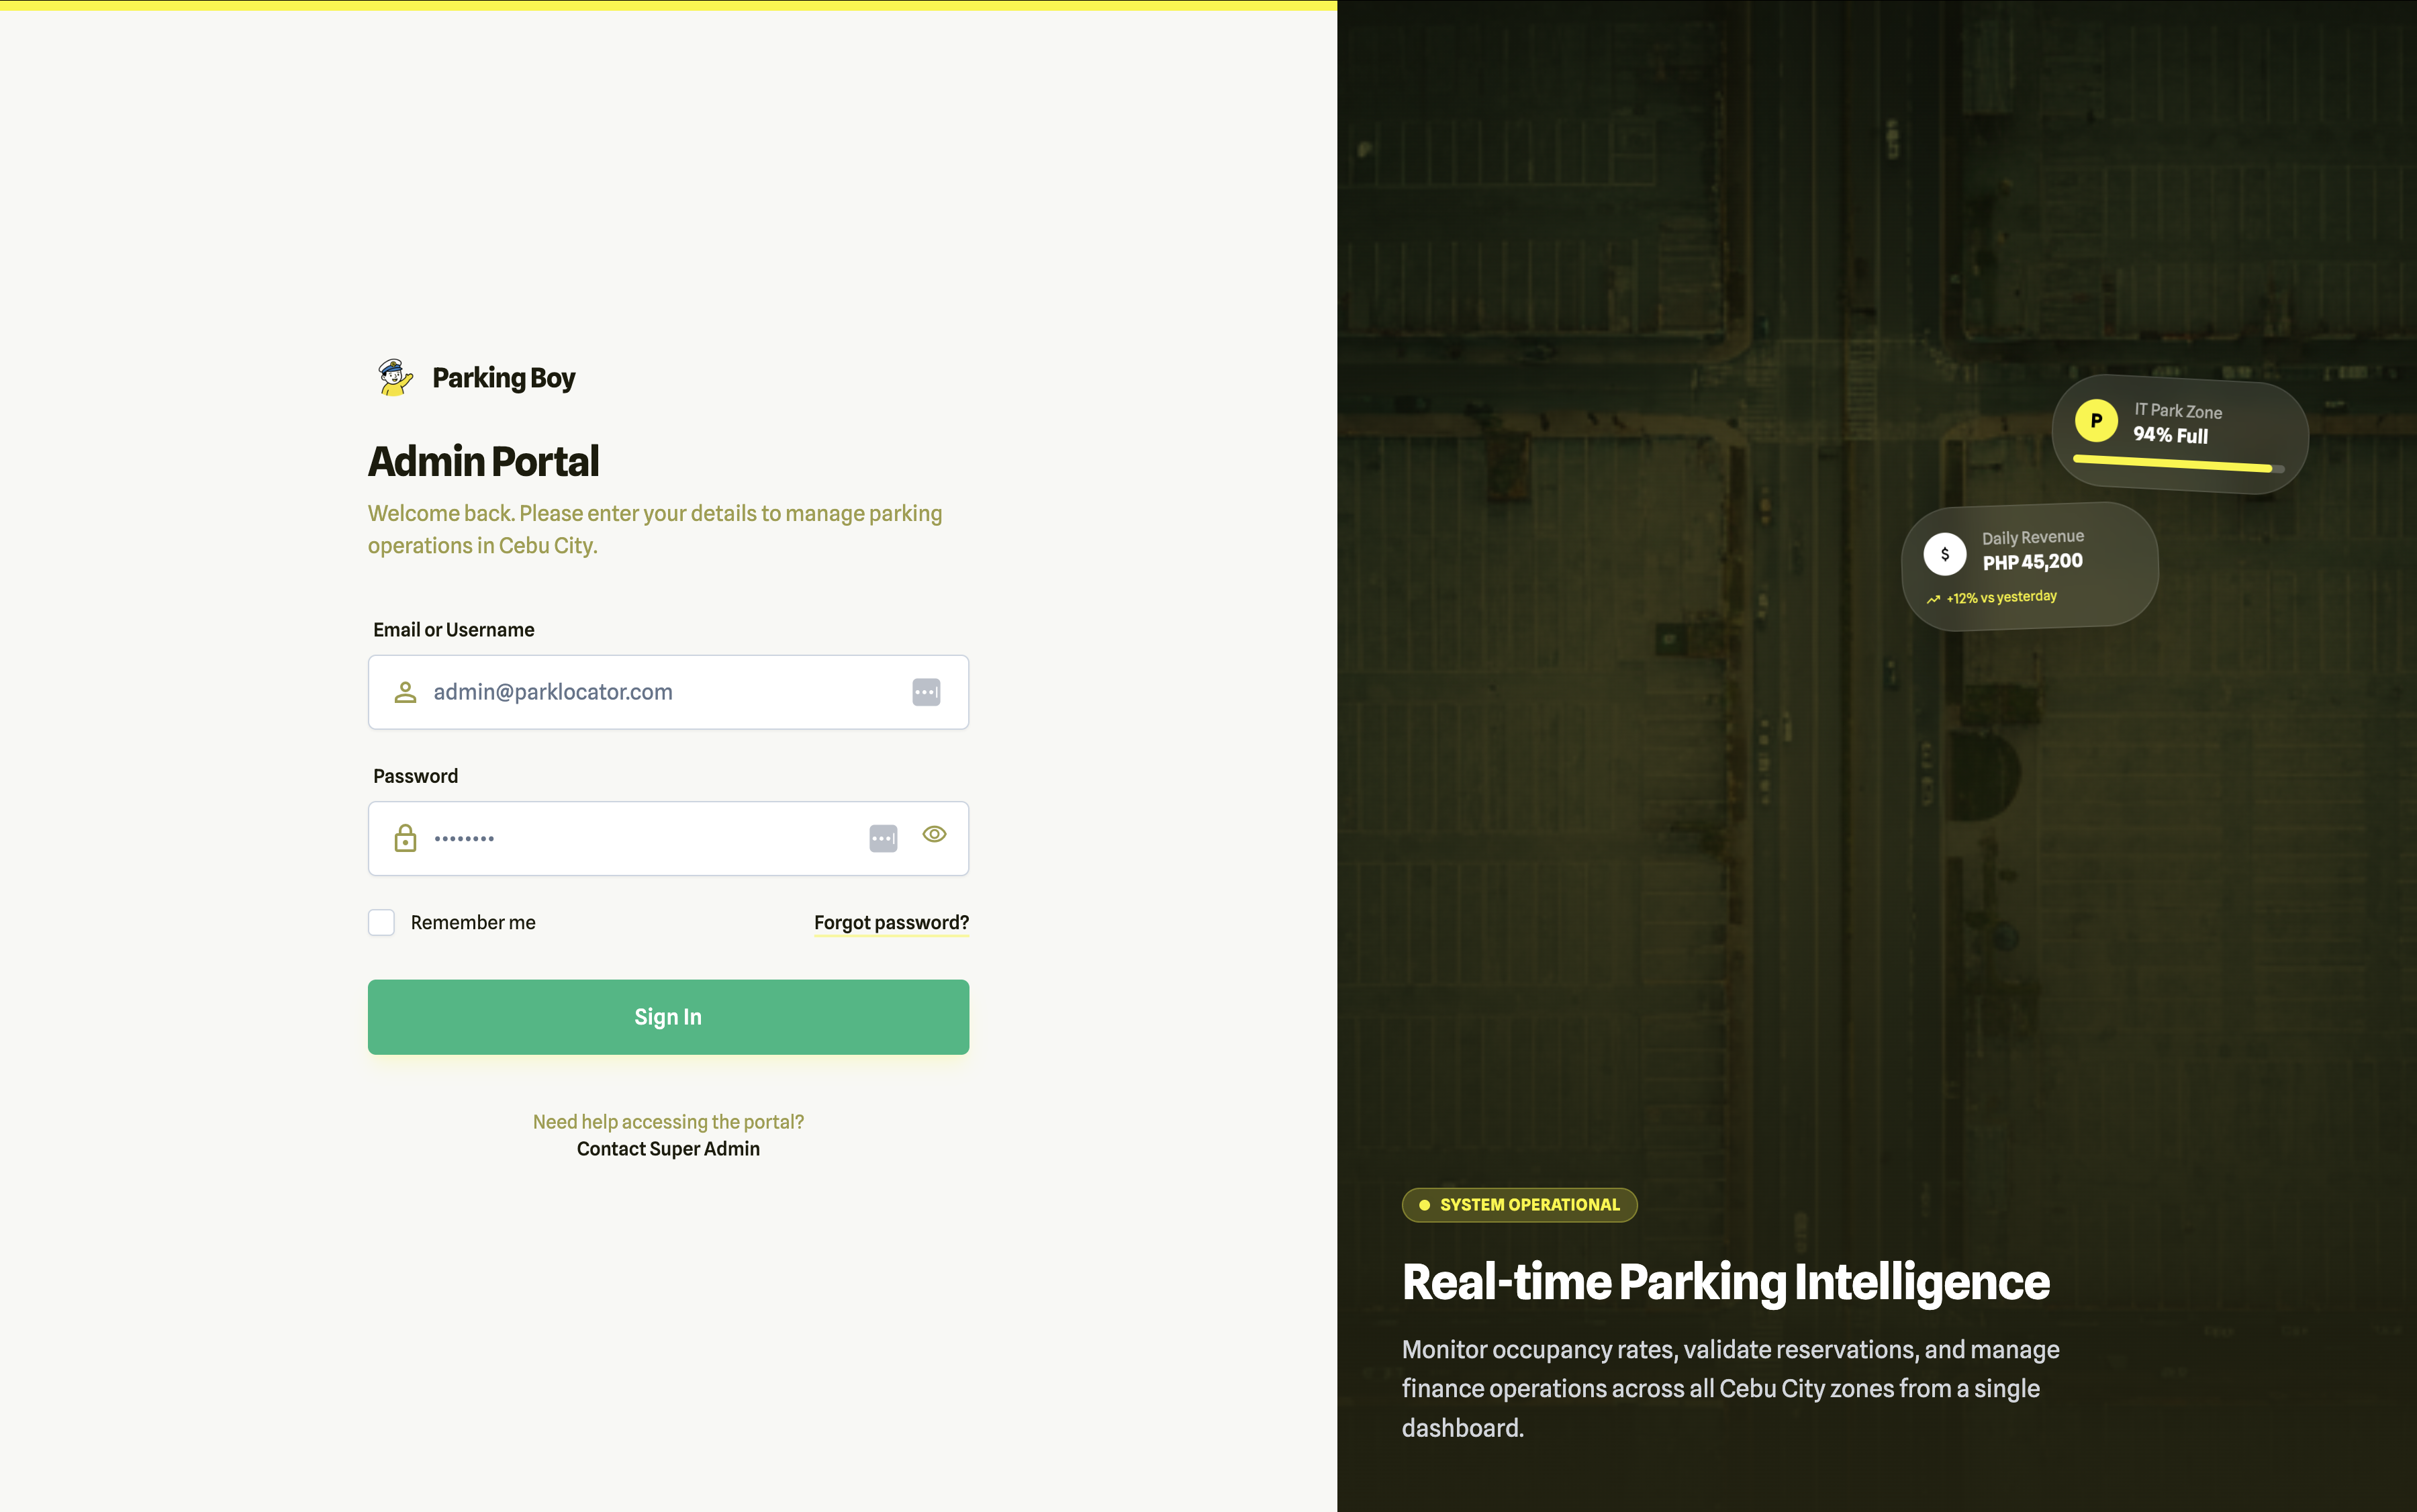Image resolution: width=2417 pixels, height=1512 pixels.
Task: Focus the Password input field
Action: [668, 838]
